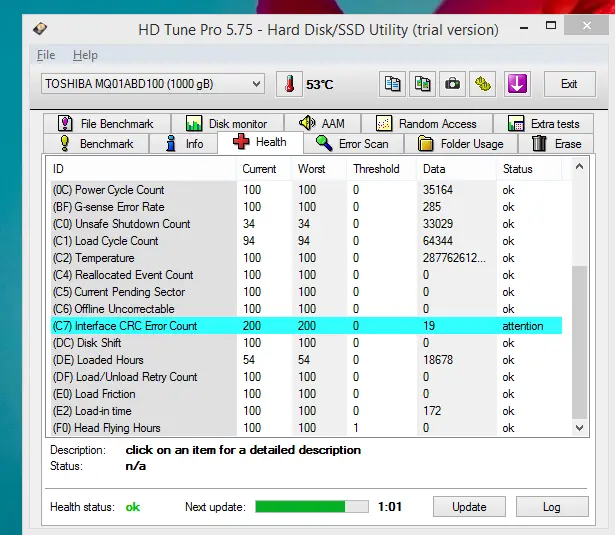Switch to the Error Scan tab
Viewport: 615px width, 535px height.
coord(353,144)
